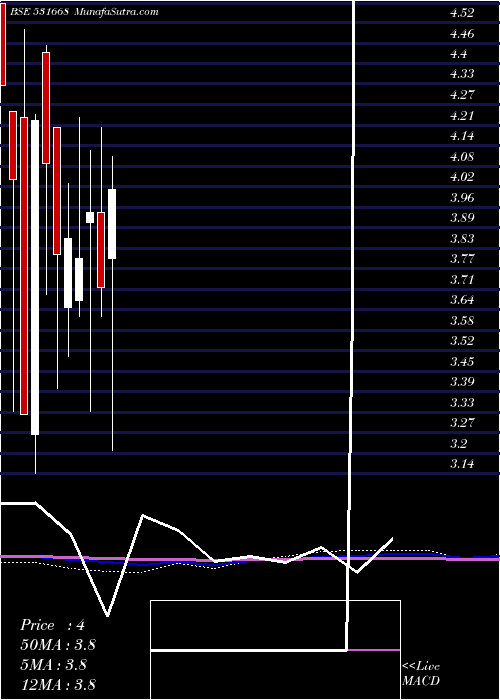This screenshot has height=700, width=500.
Task: Click the 3.45 price axis label
Action: [462, 361]
